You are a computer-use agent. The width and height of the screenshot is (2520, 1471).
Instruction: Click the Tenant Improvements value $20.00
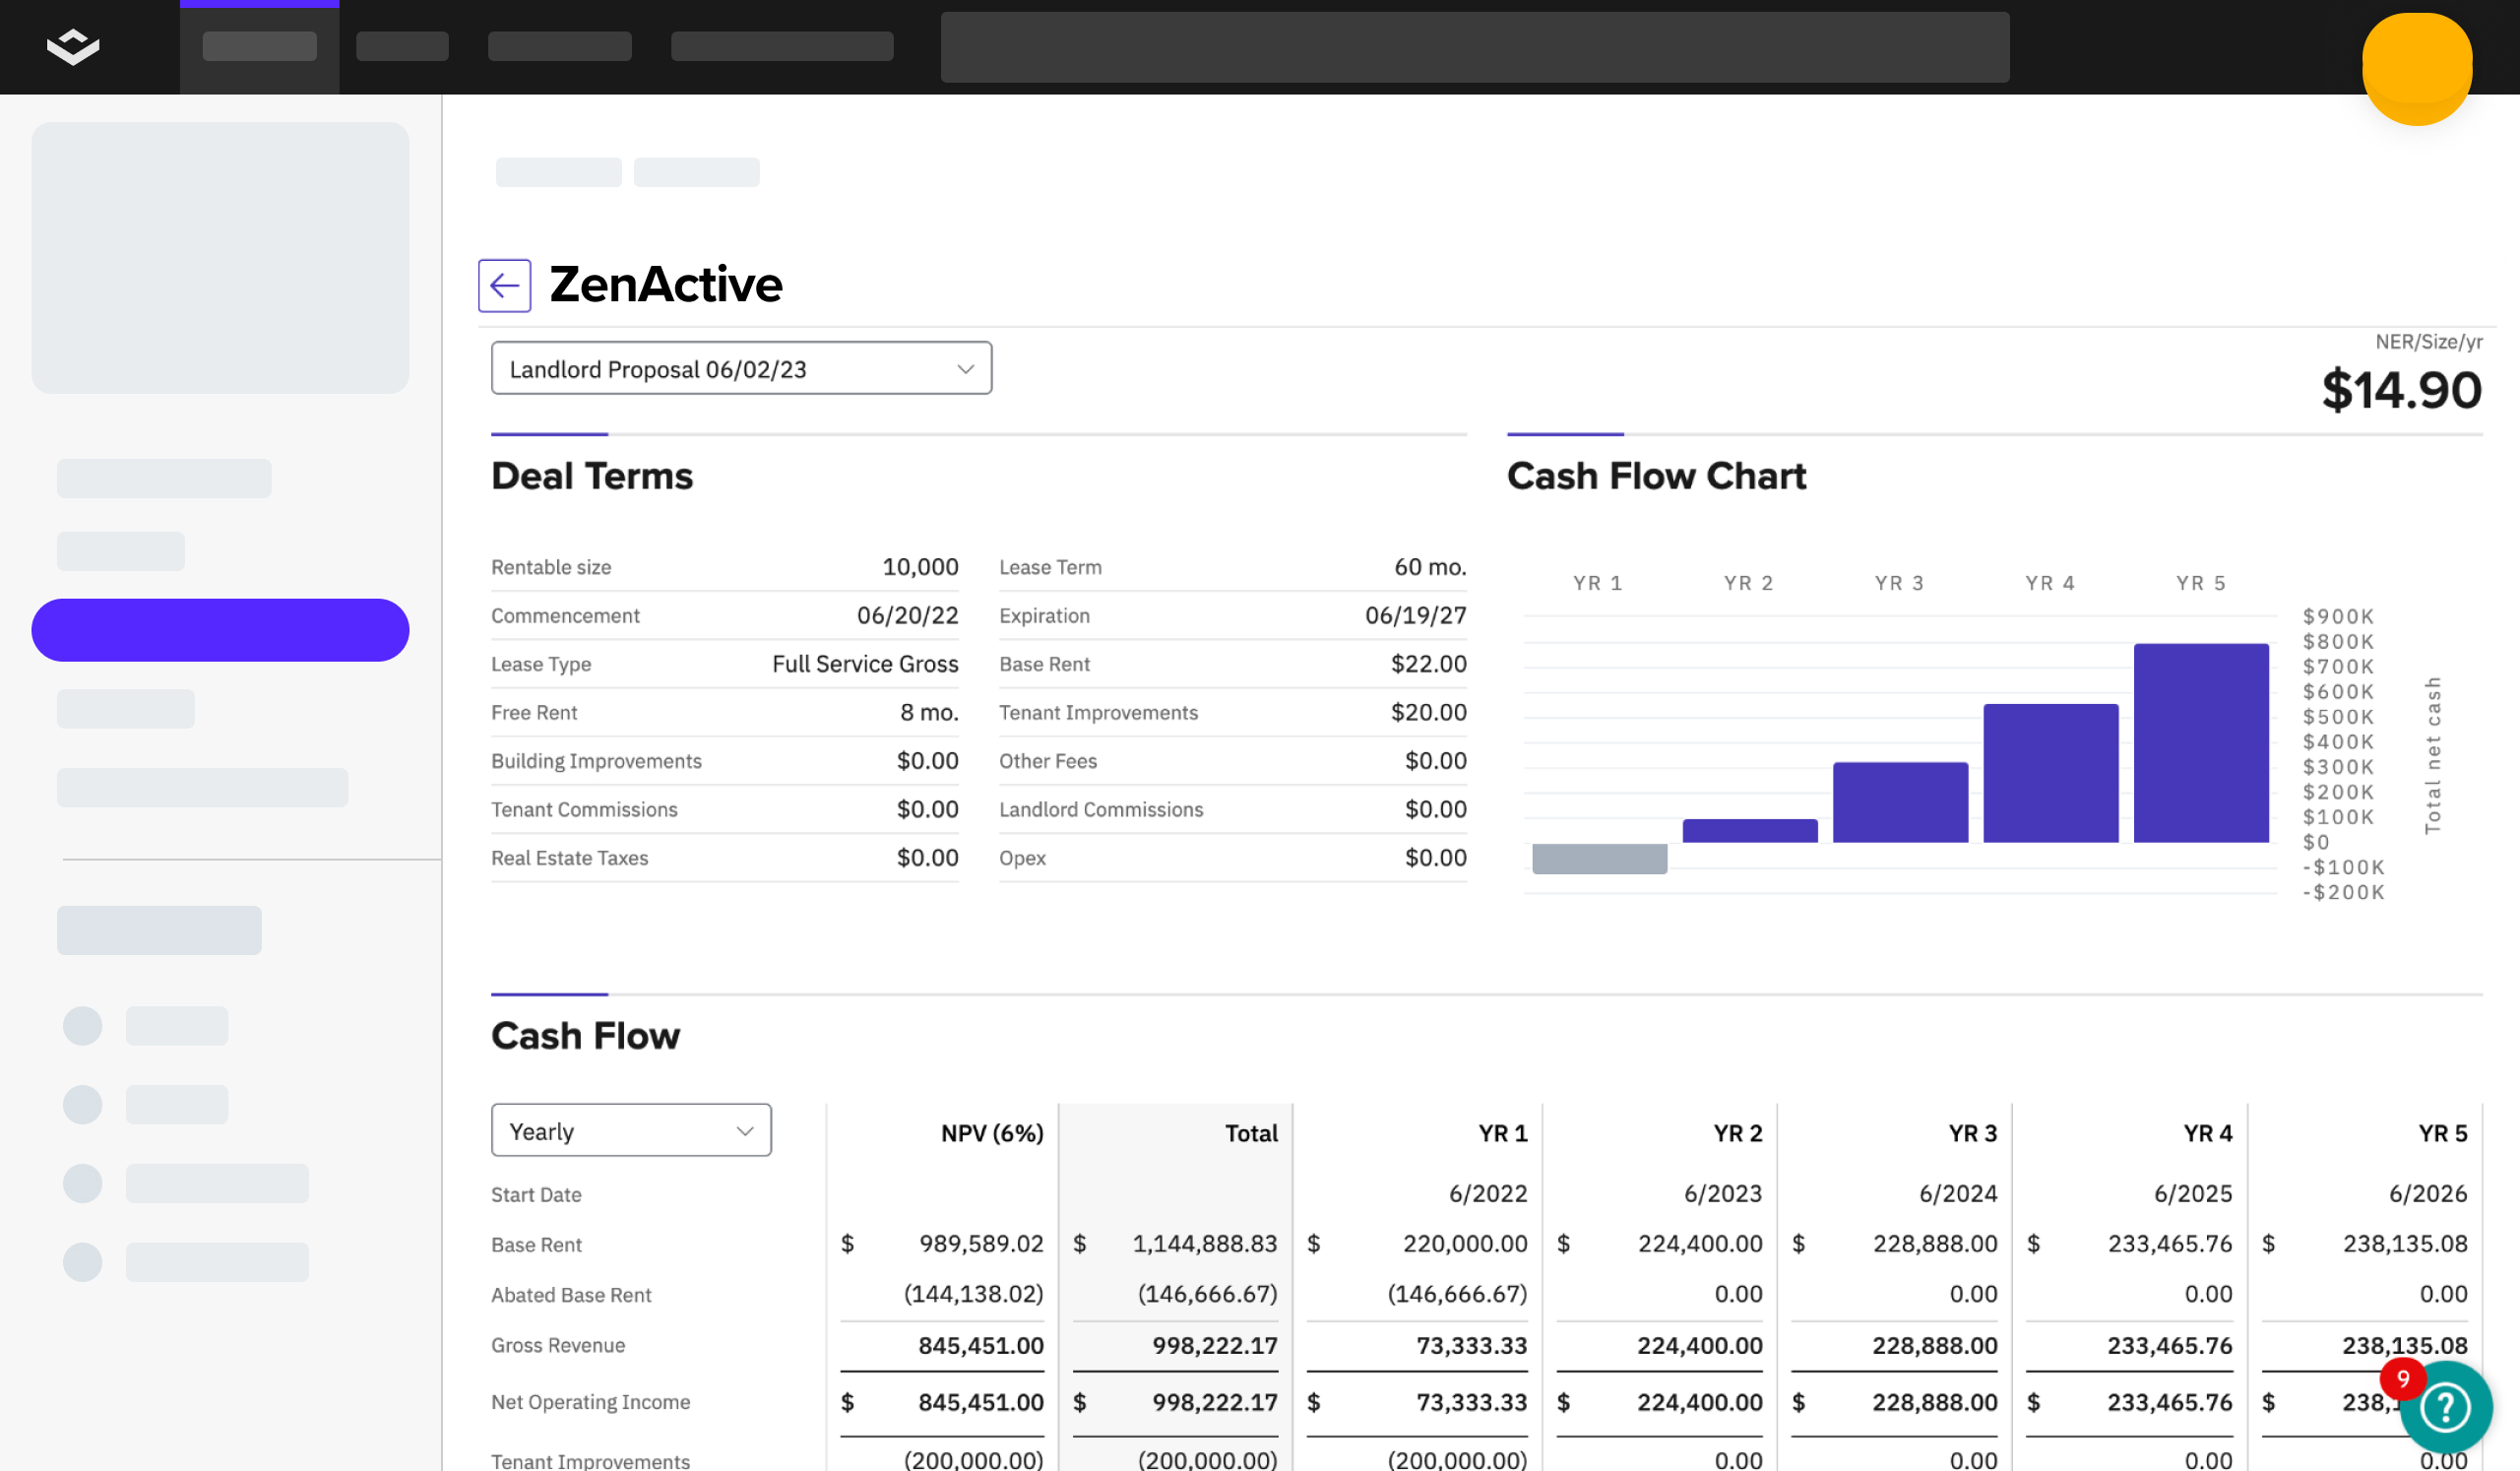1429,713
